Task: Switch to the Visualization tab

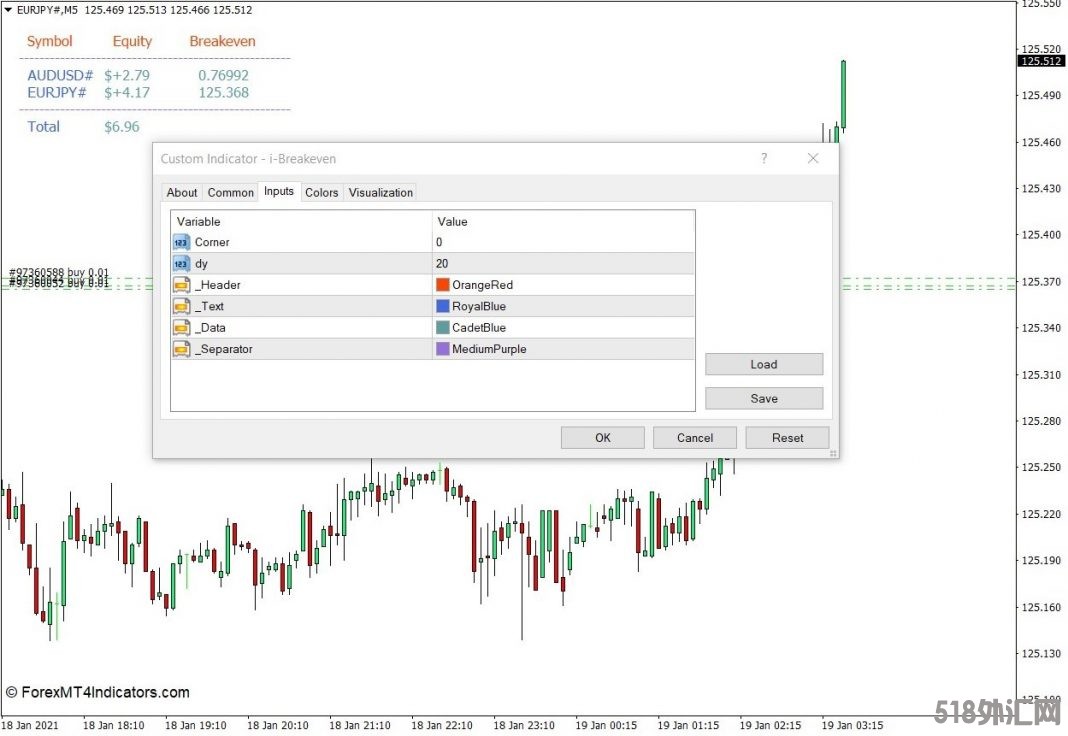Action: (x=380, y=193)
